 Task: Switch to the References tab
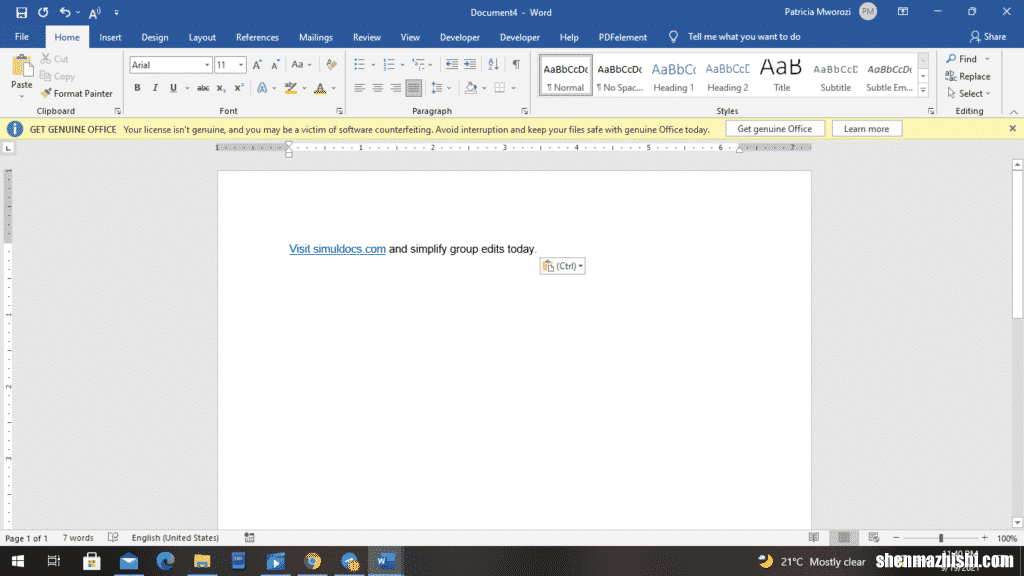click(x=257, y=37)
